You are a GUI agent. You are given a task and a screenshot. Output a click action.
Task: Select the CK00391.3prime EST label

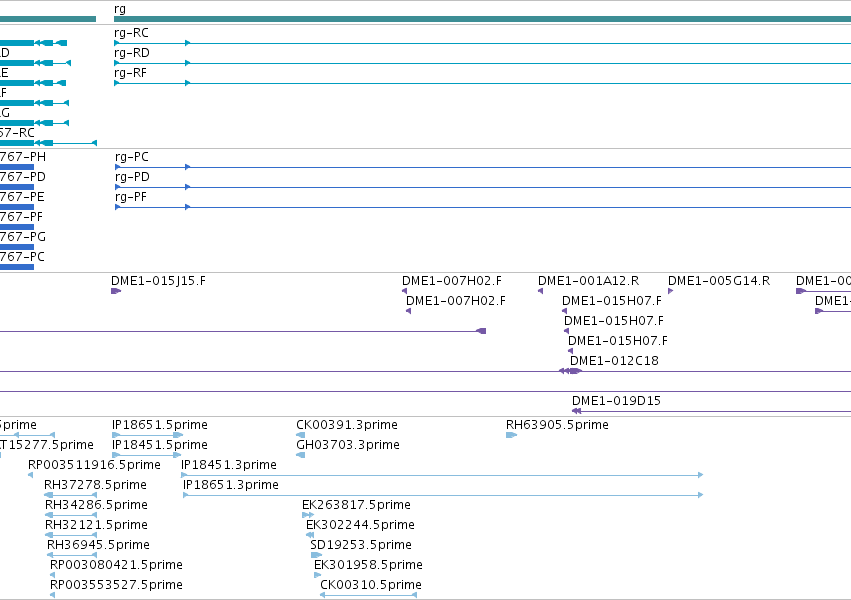click(347, 425)
